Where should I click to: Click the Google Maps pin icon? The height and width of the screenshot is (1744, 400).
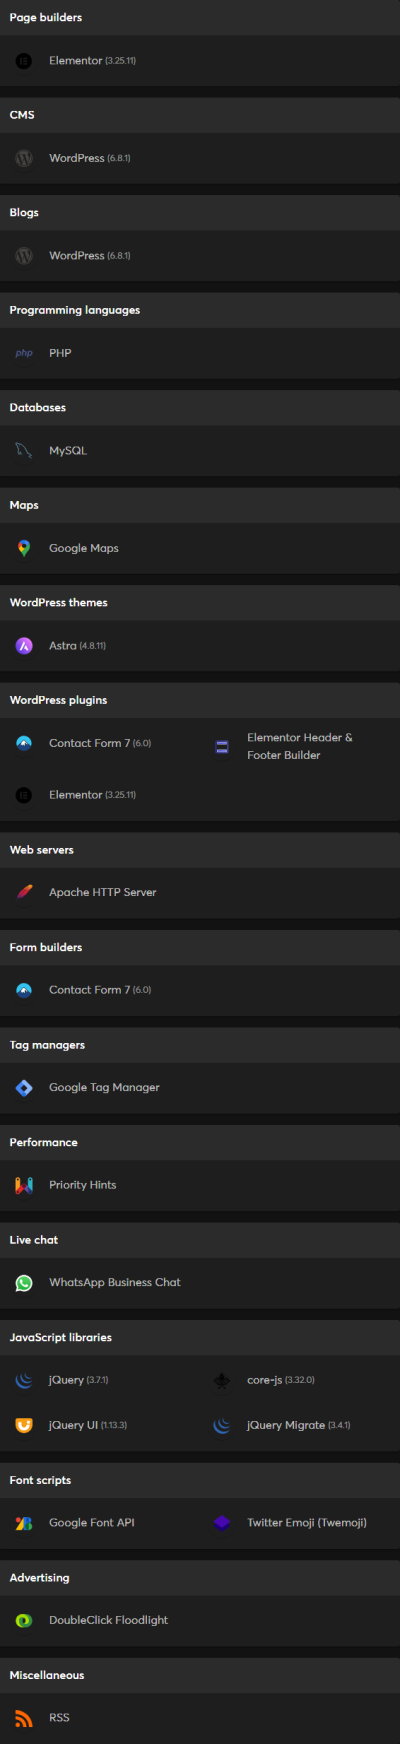[x=24, y=548]
